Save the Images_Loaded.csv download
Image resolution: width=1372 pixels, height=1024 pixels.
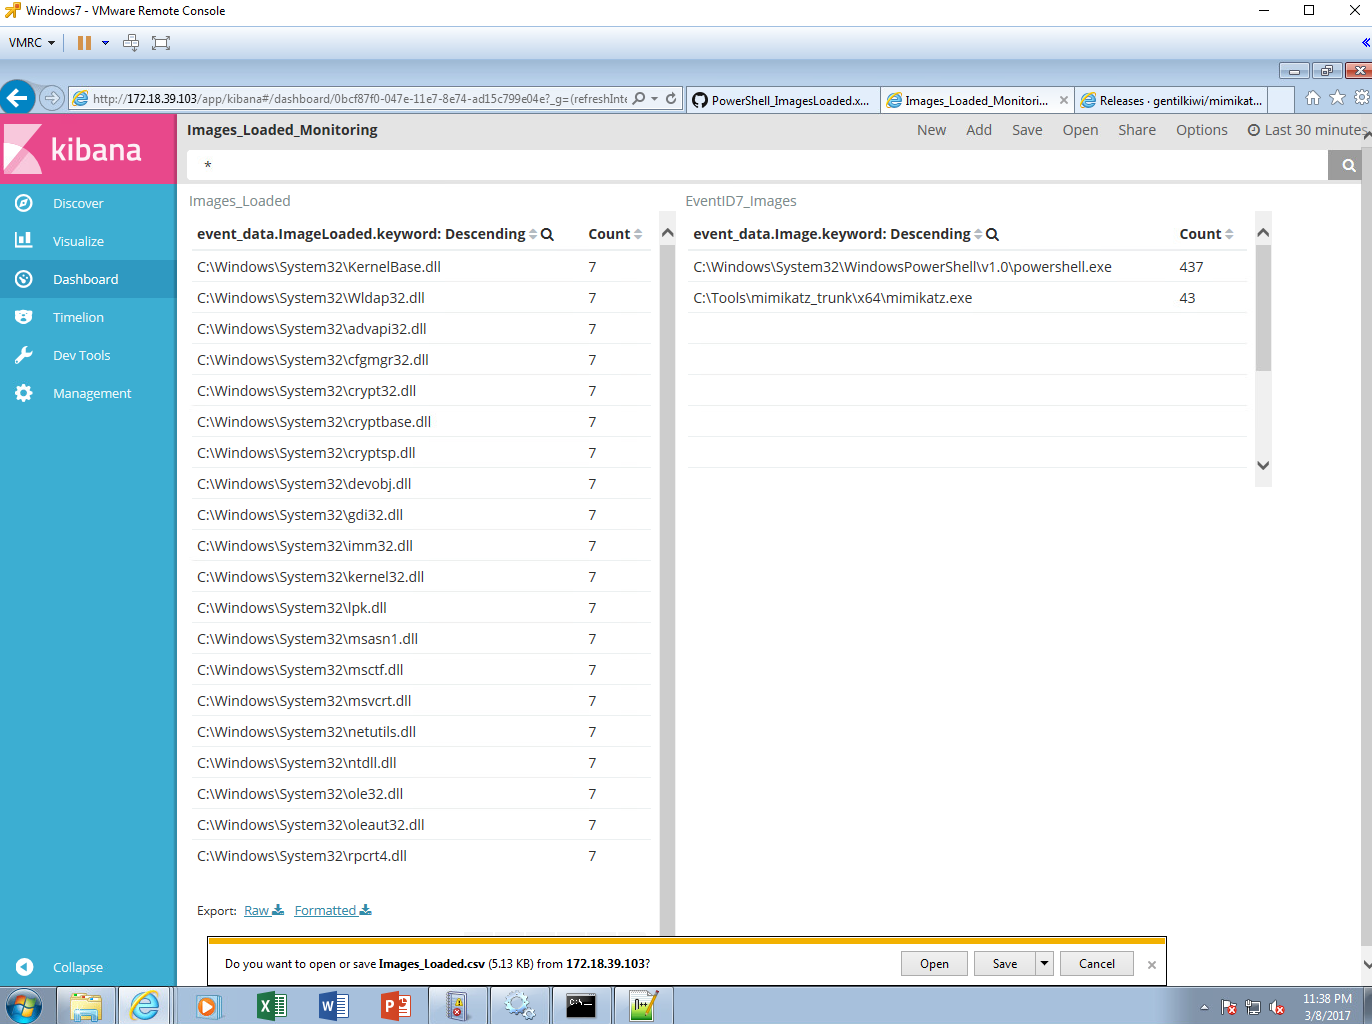pyautogui.click(x=1005, y=964)
